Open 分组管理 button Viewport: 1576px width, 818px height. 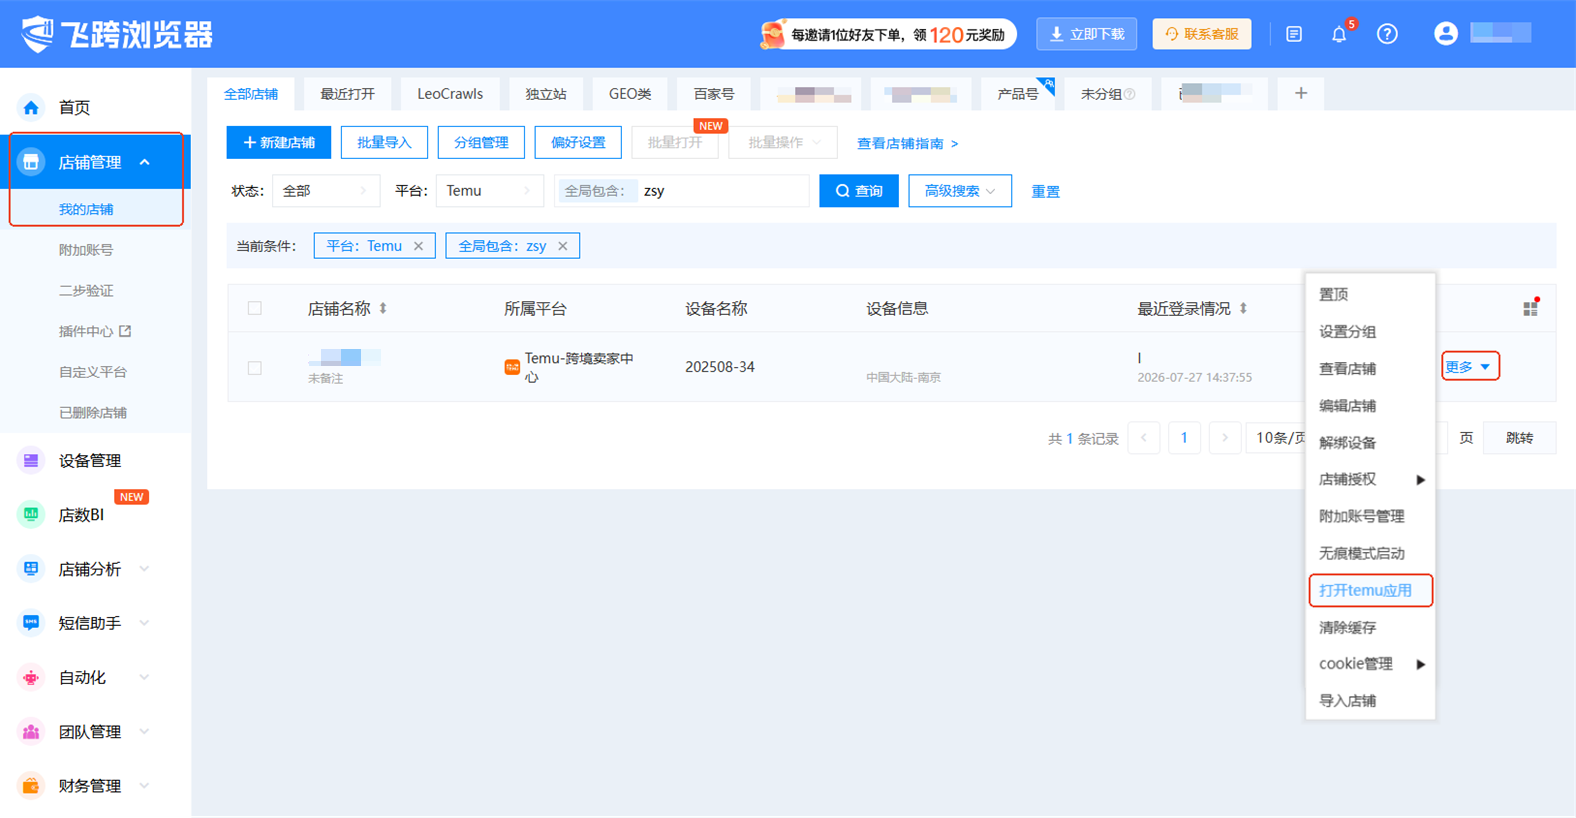[481, 143]
